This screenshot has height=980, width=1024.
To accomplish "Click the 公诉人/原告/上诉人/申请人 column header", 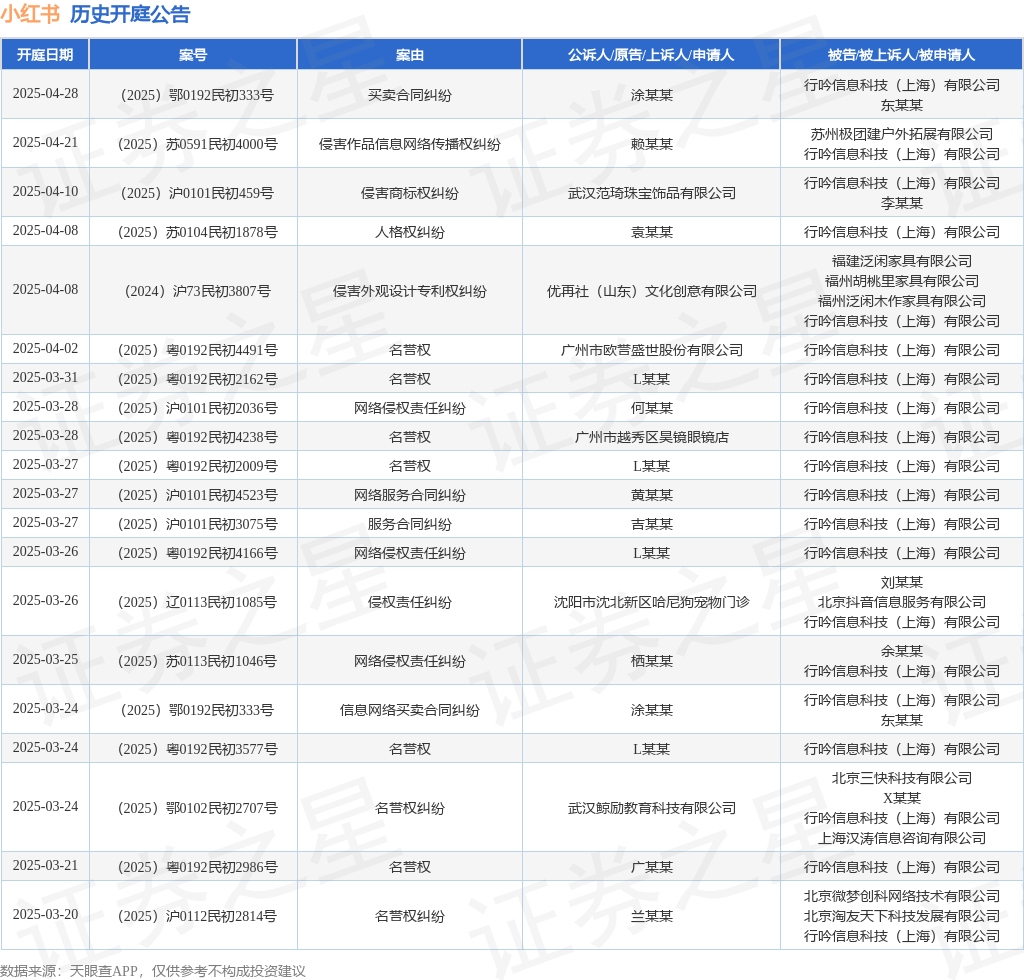I will [650, 55].
